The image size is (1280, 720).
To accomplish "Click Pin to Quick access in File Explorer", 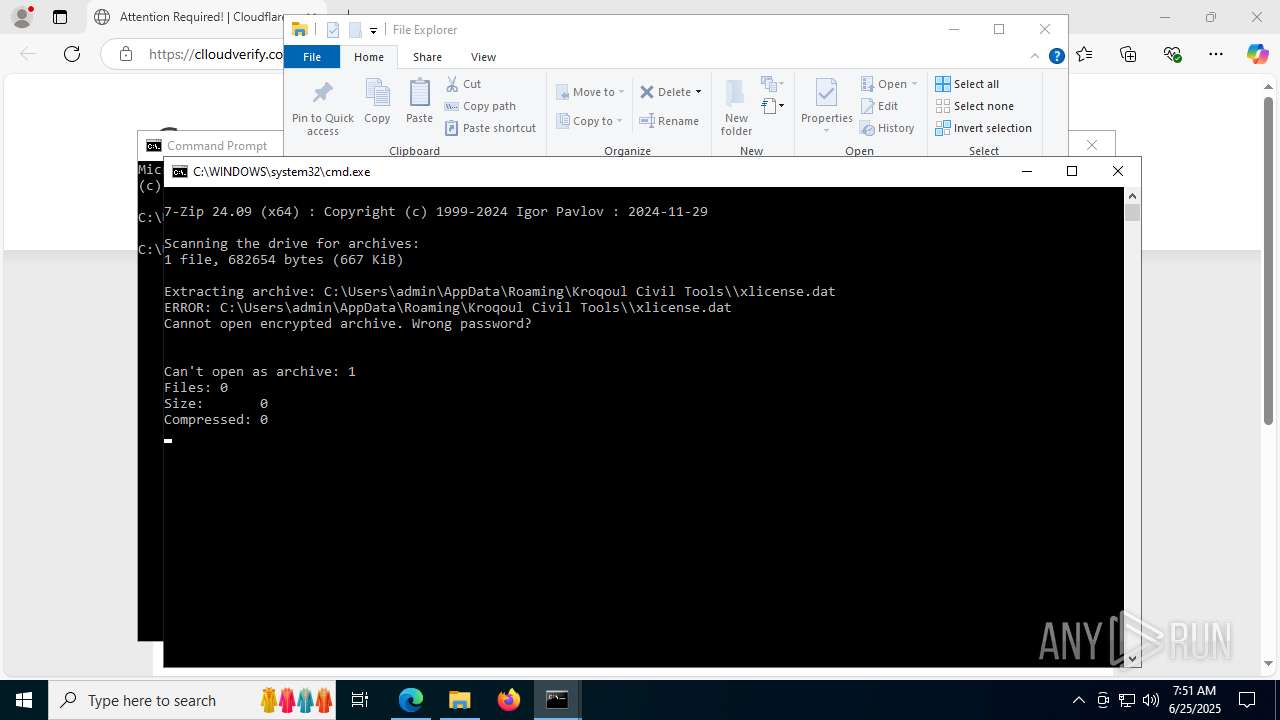I will pyautogui.click(x=322, y=109).
